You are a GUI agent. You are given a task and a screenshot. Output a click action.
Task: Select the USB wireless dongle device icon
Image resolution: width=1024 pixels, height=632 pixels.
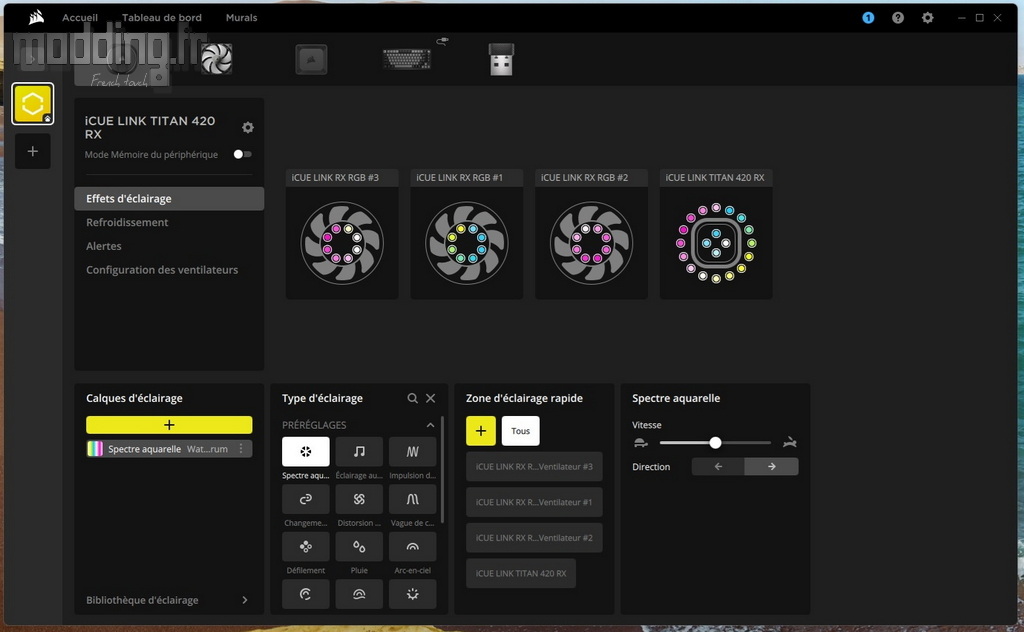coord(501,59)
